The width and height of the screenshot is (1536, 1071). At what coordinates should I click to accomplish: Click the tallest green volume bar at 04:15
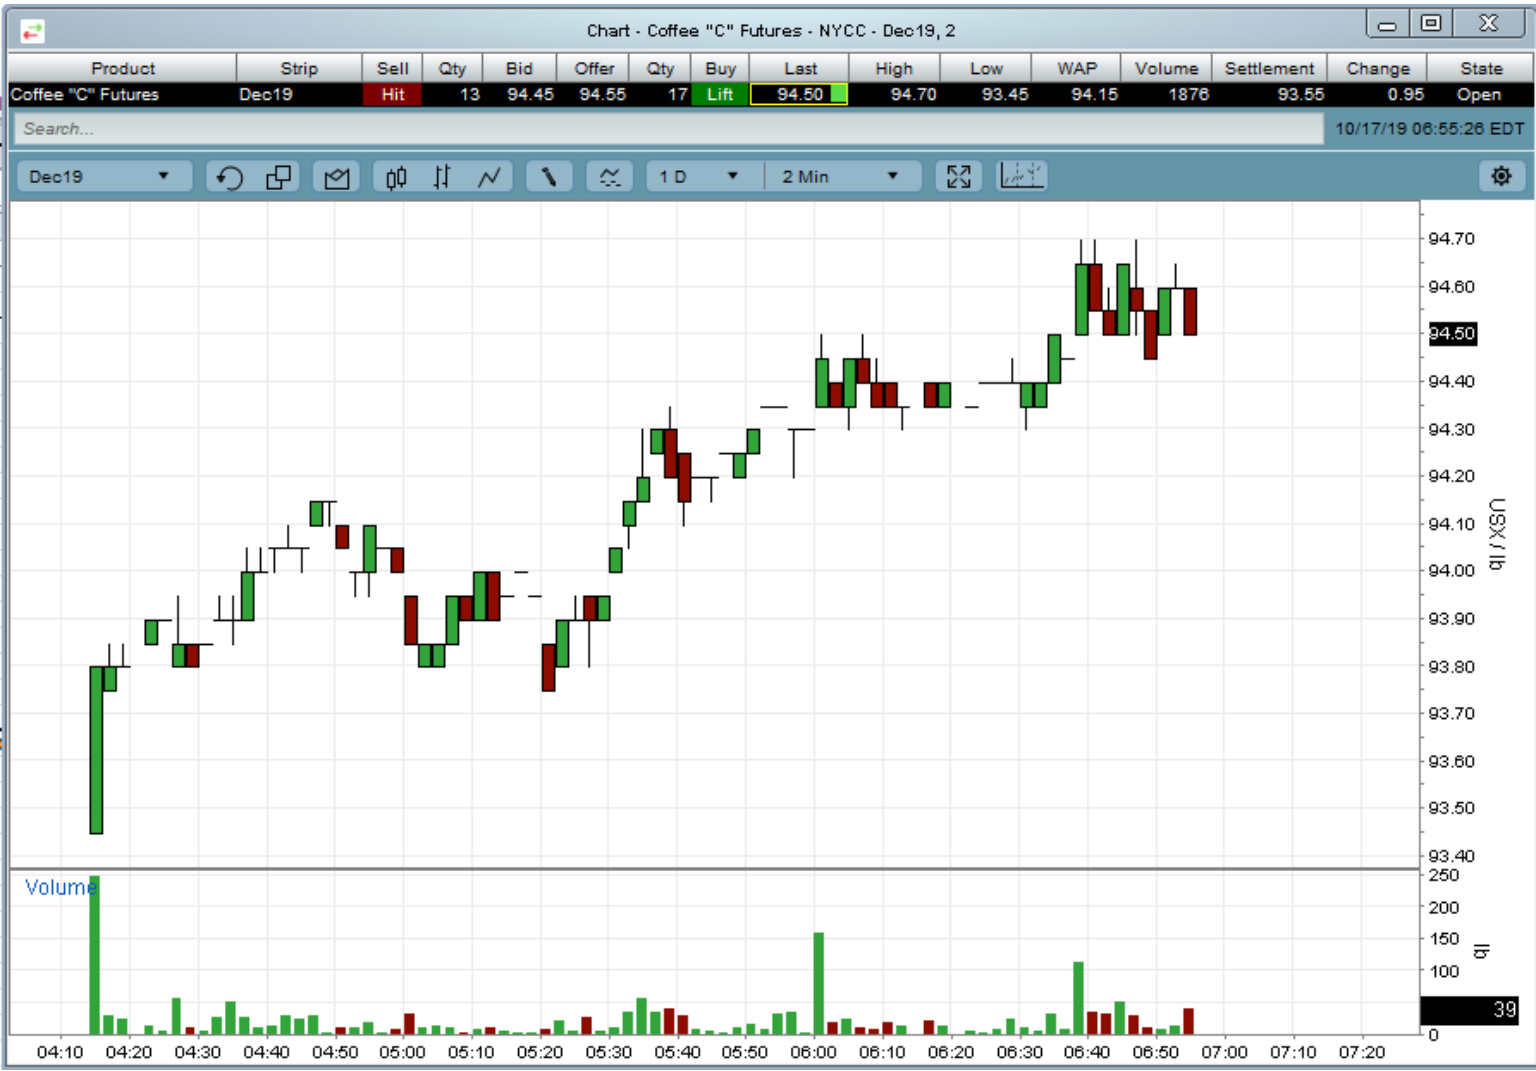click(x=95, y=955)
